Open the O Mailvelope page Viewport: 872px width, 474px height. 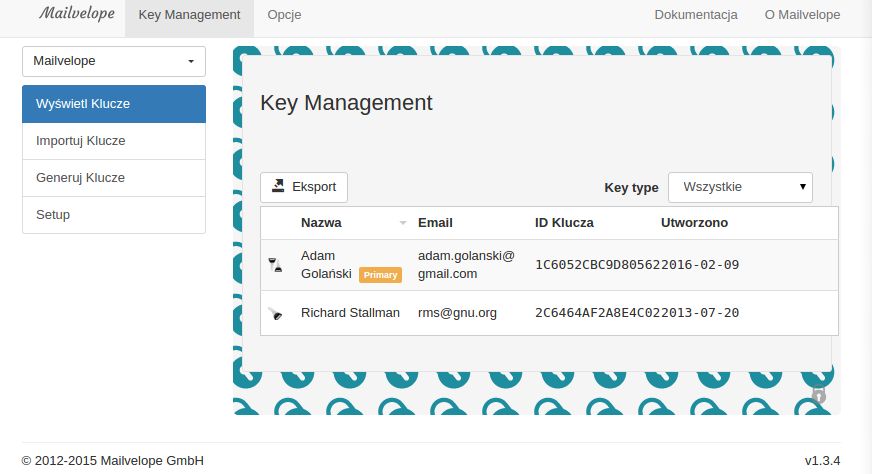pyautogui.click(x=802, y=15)
